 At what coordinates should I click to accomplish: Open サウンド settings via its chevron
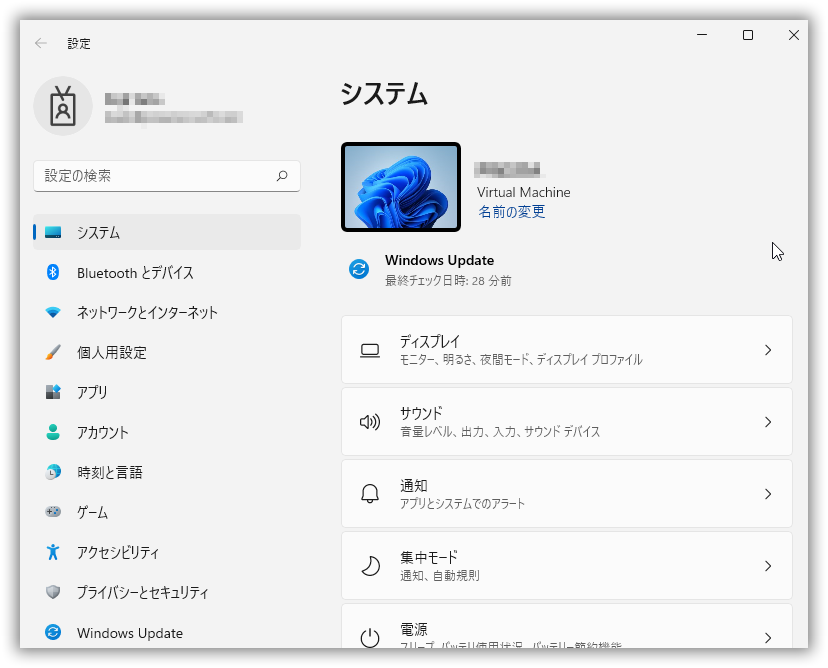(x=768, y=422)
